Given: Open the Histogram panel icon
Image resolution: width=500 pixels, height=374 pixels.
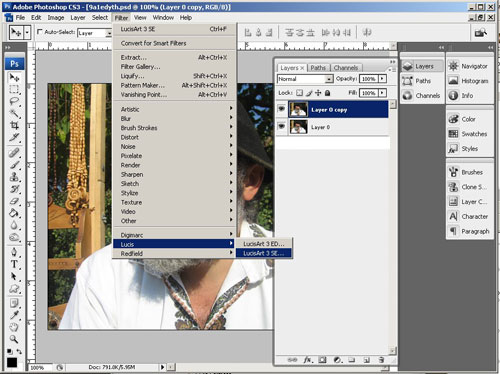Looking at the screenshot, I should (453, 81).
